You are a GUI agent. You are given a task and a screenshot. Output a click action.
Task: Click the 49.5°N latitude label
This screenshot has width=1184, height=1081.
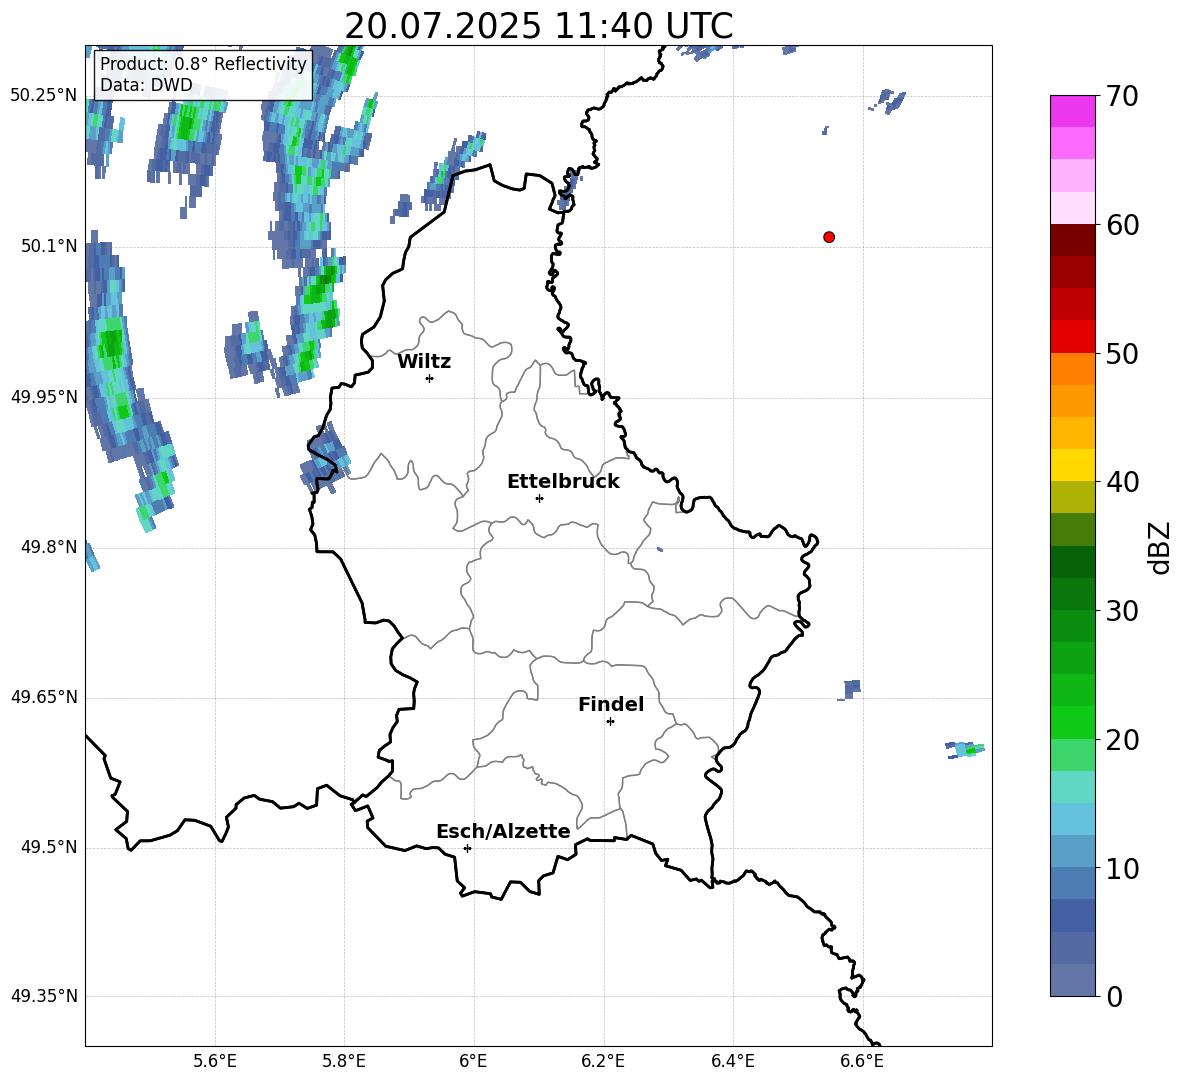pos(49,848)
